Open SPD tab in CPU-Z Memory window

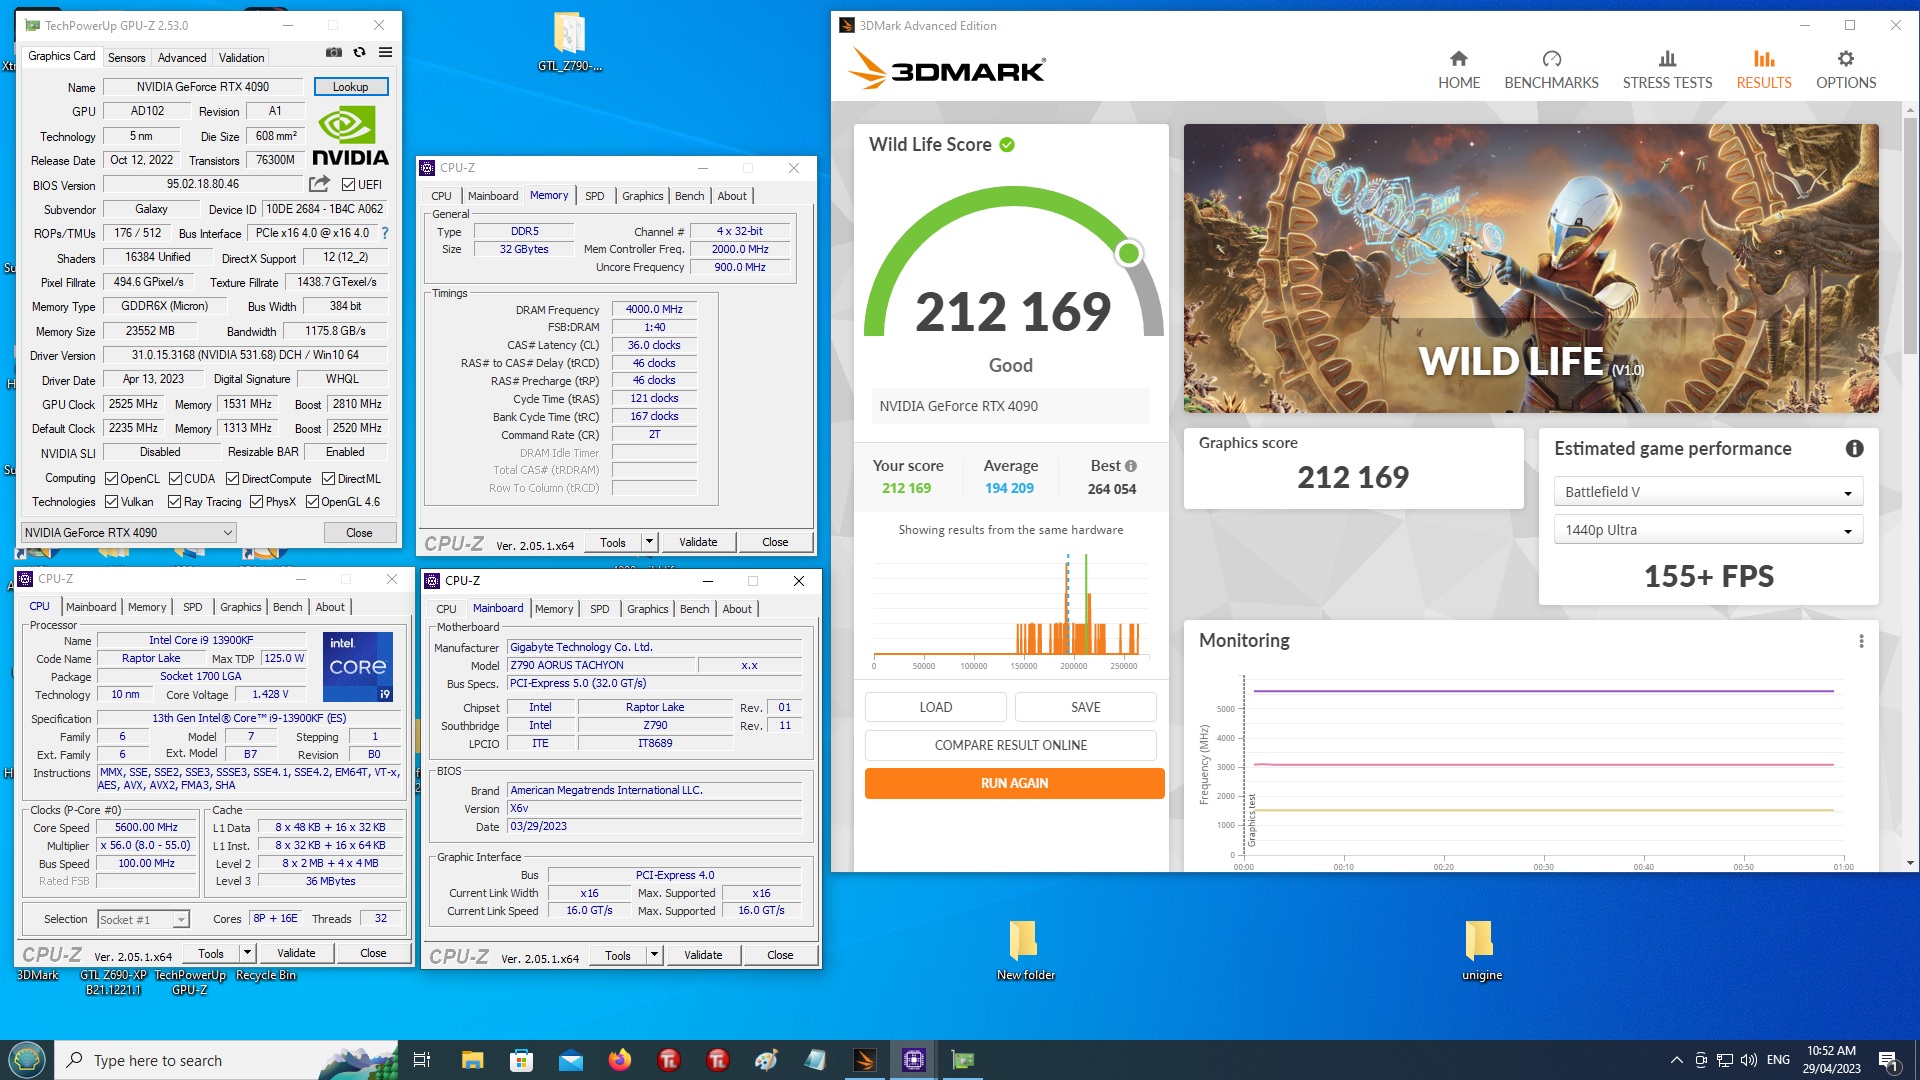tap(594, 196)
